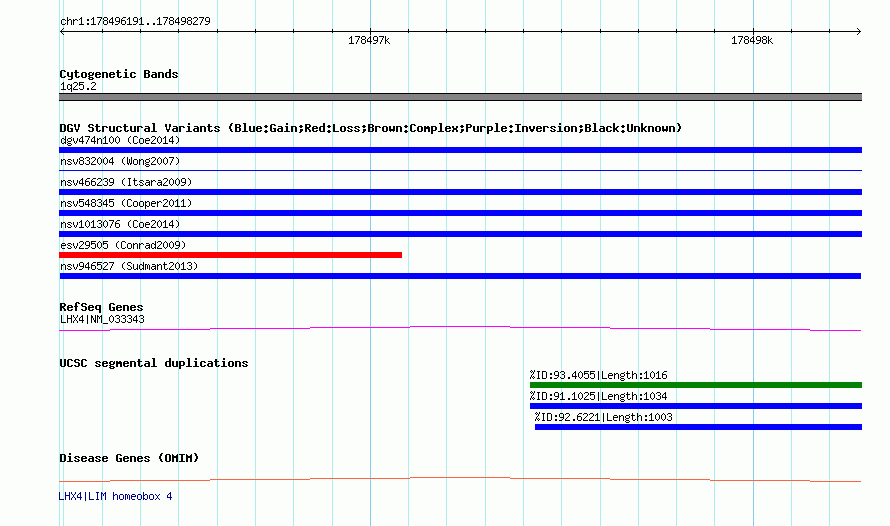Click the blue dgv474n100 (Coe2014) variant bar

(460, 150)
